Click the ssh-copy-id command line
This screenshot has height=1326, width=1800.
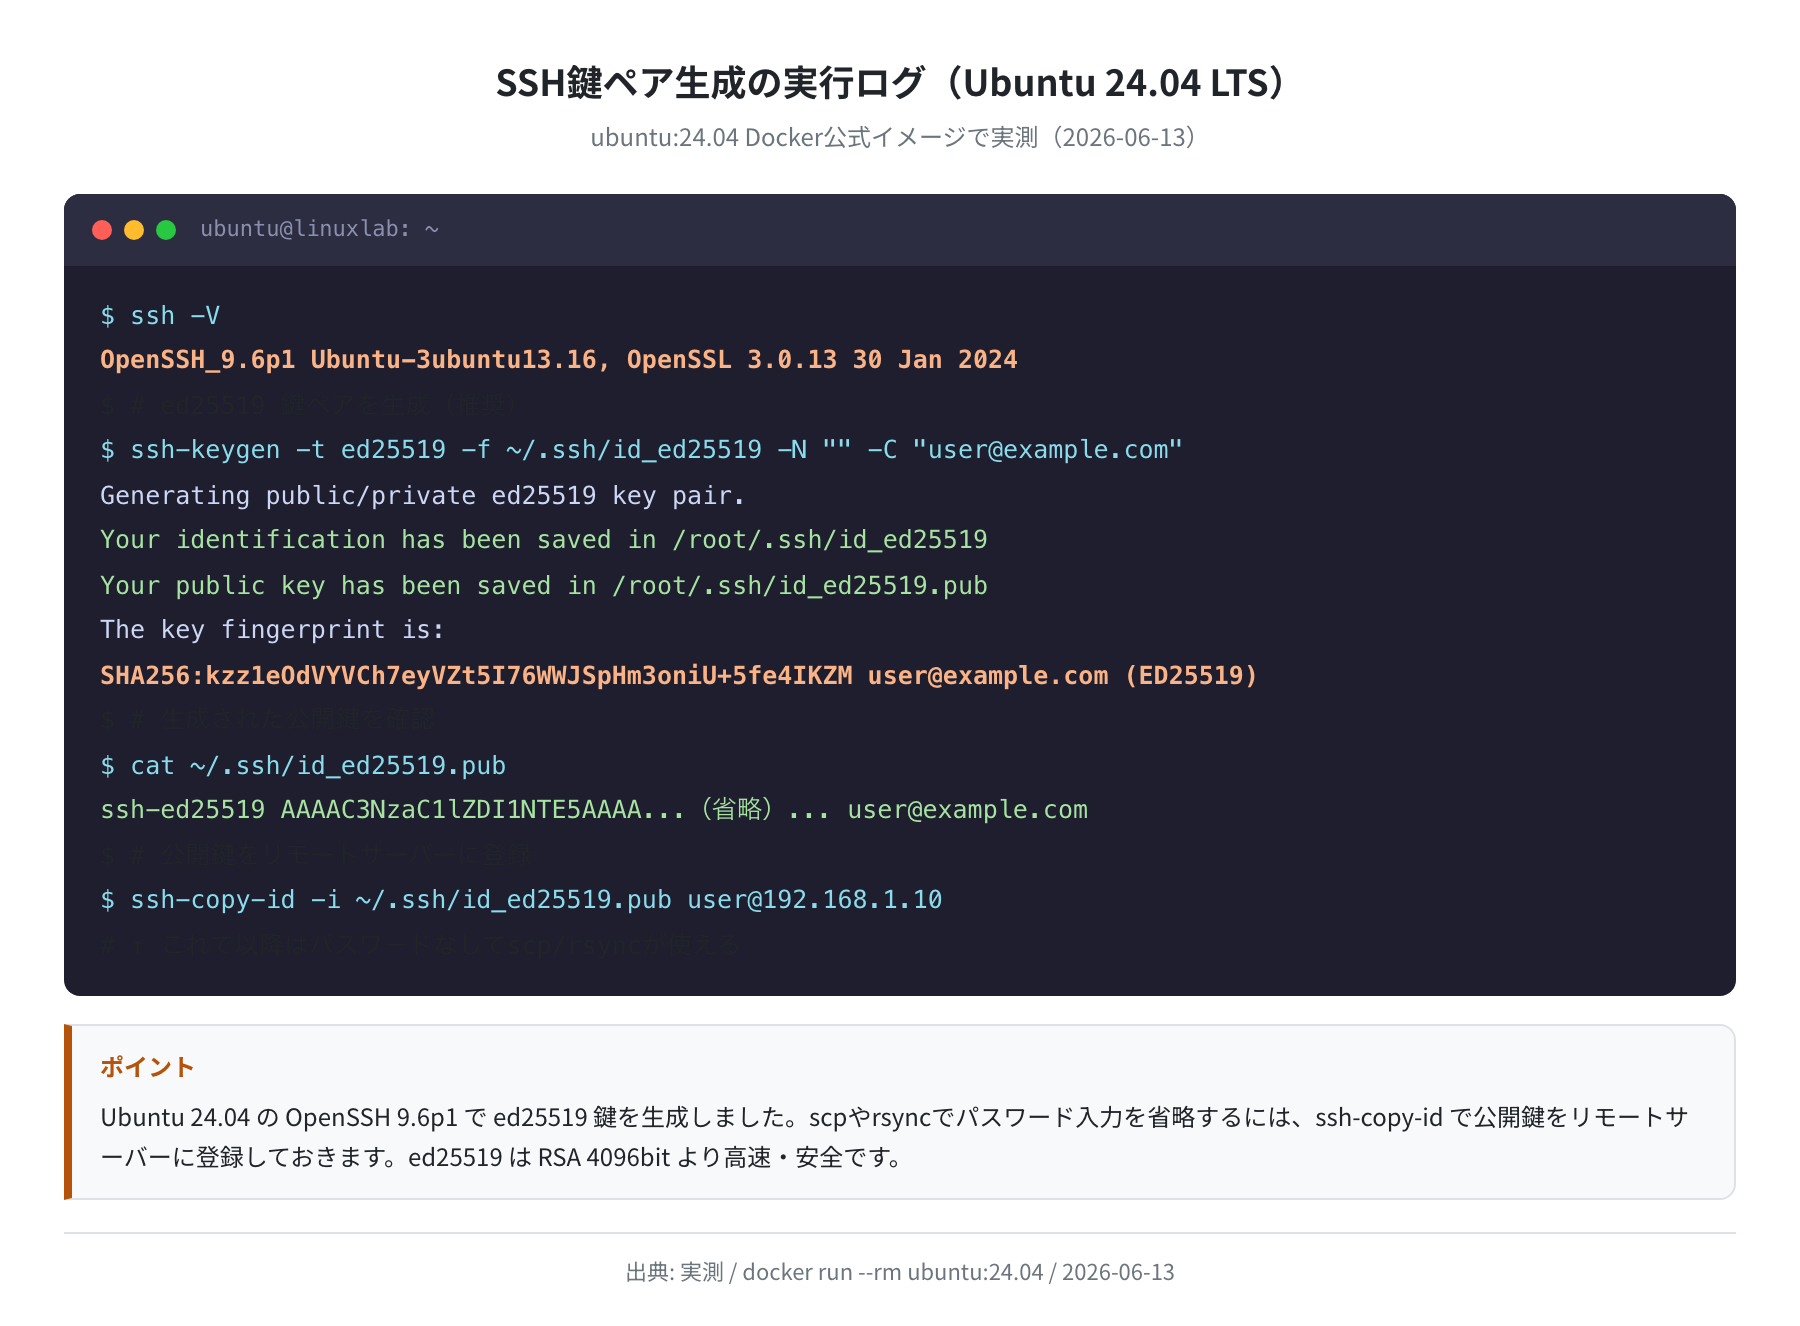(521, 900)
